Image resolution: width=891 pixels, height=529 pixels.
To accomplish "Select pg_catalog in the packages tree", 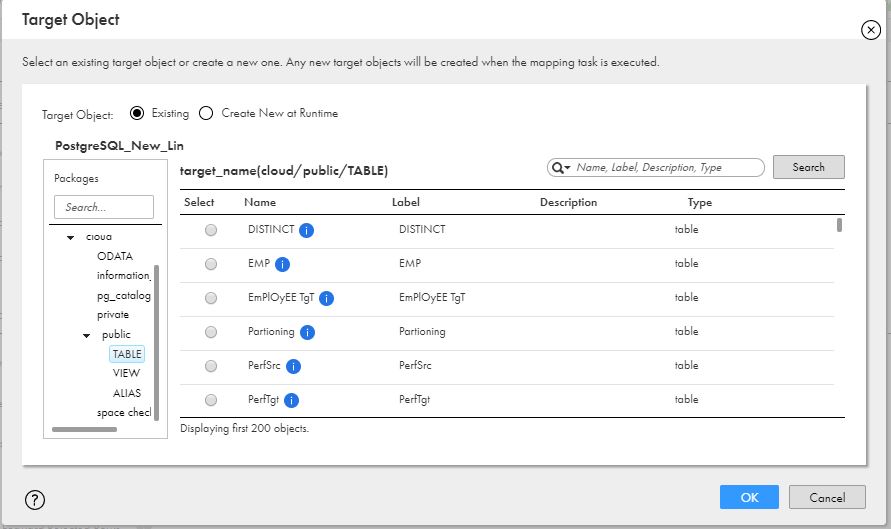I will 124,295.
